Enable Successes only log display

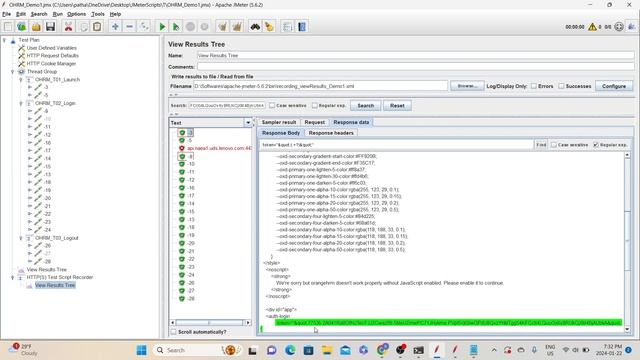coord(561,86)
